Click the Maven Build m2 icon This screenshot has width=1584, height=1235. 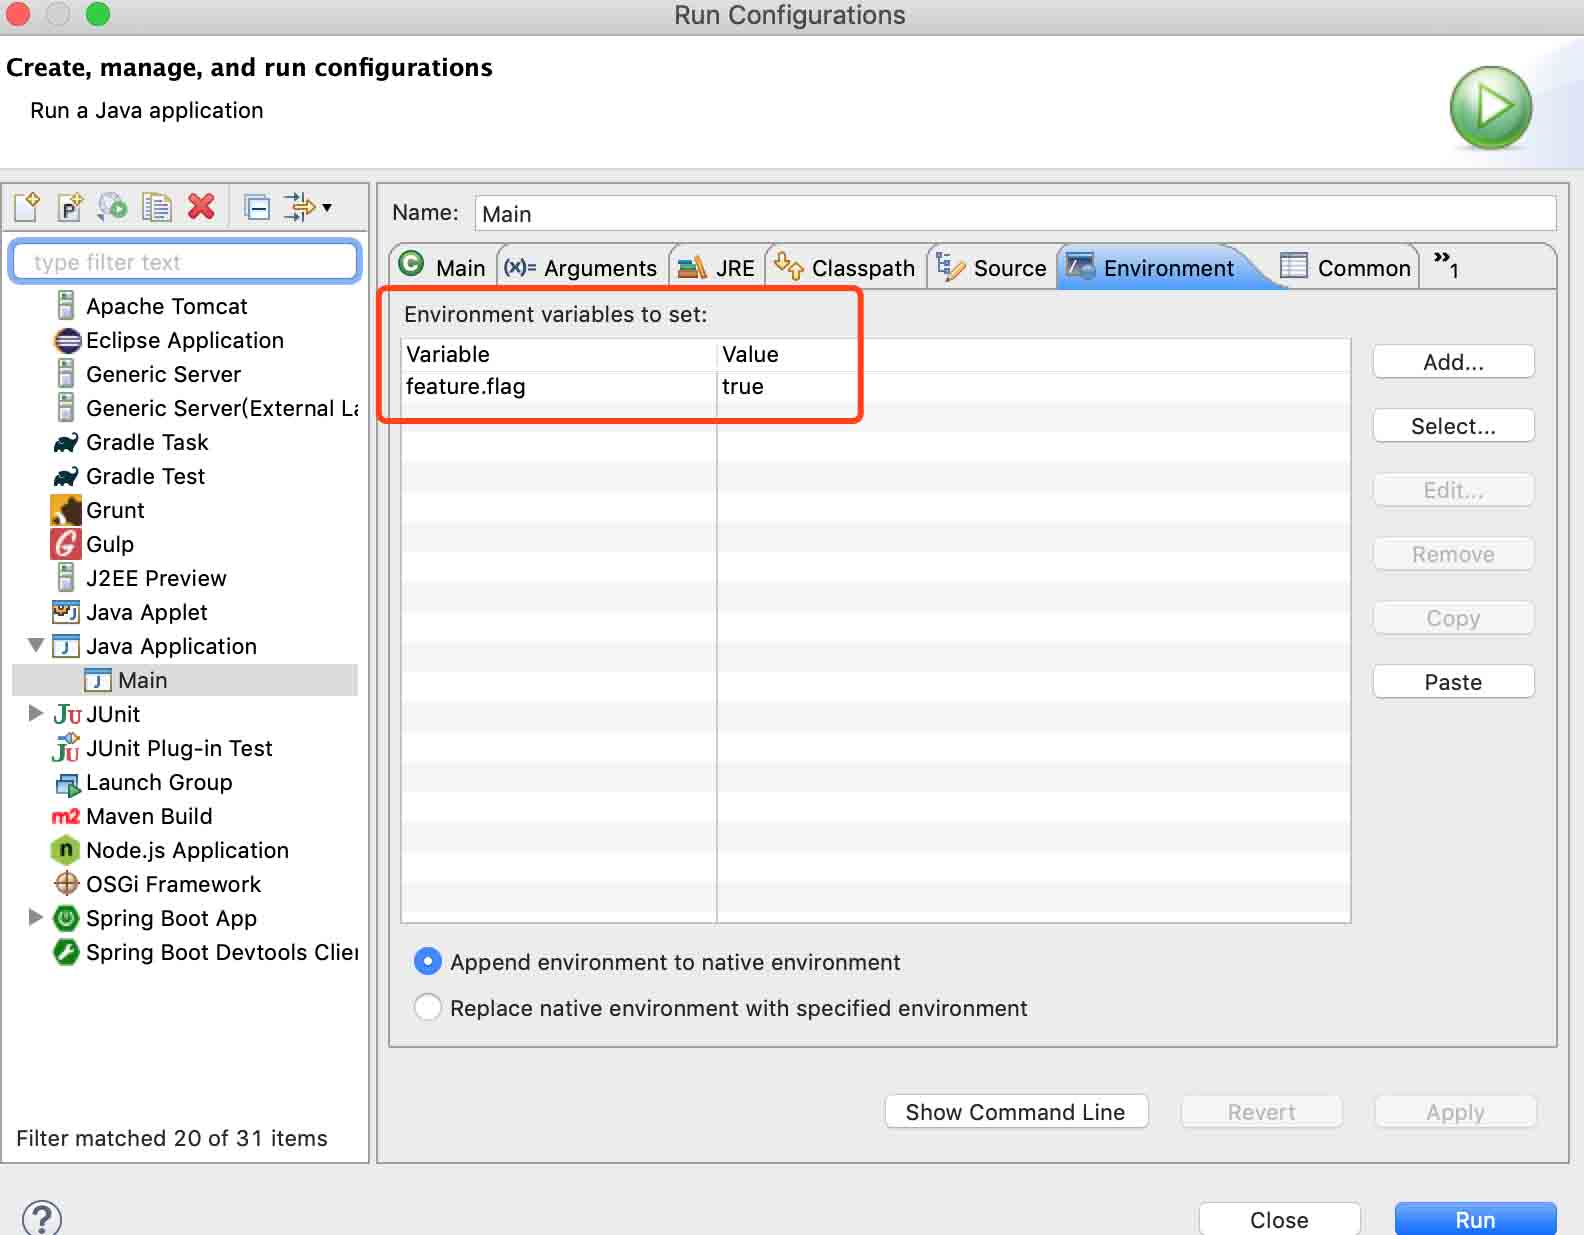66,816
